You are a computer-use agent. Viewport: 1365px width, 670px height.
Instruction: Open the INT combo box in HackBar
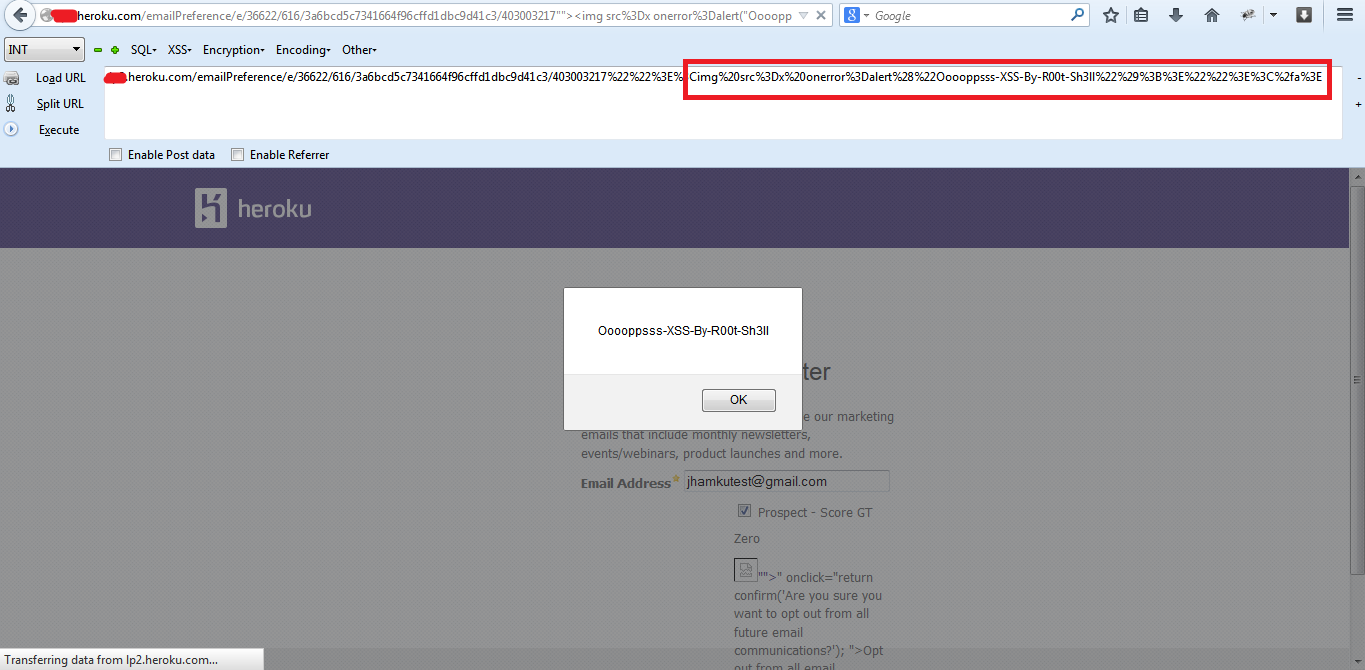tap(45, 50)
